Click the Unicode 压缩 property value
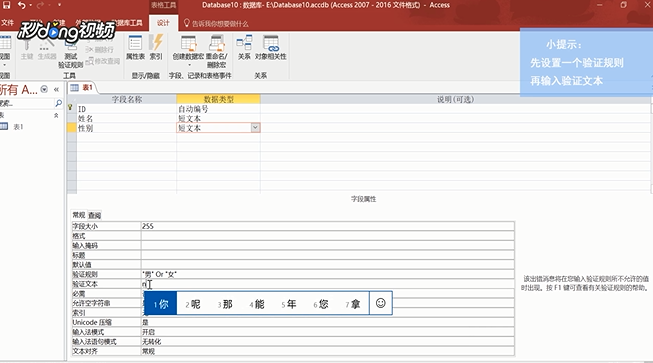The height and width of the screenshot is (363, 653). [x=327, y=322]
